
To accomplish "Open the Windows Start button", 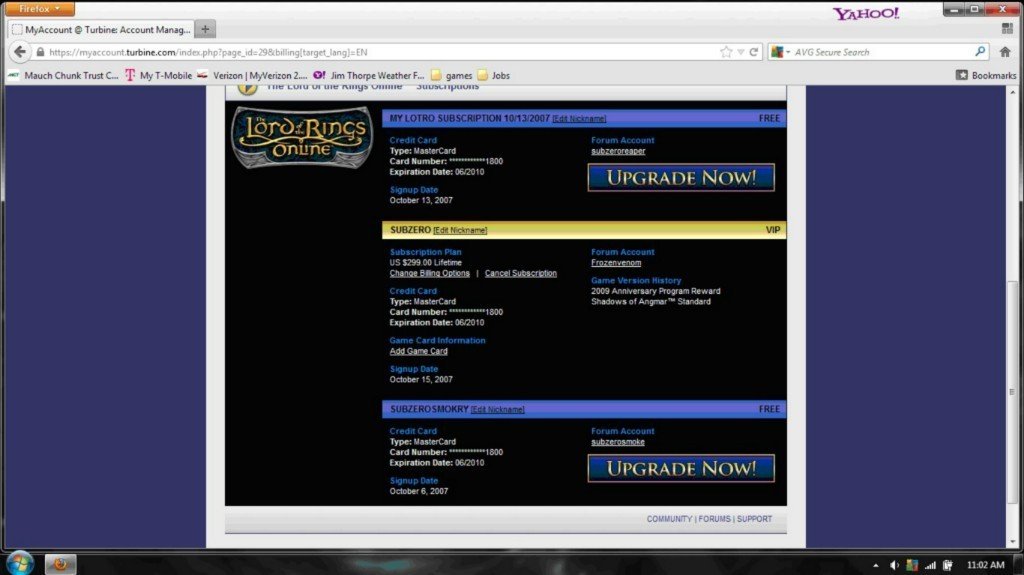I will coord(20,563).
